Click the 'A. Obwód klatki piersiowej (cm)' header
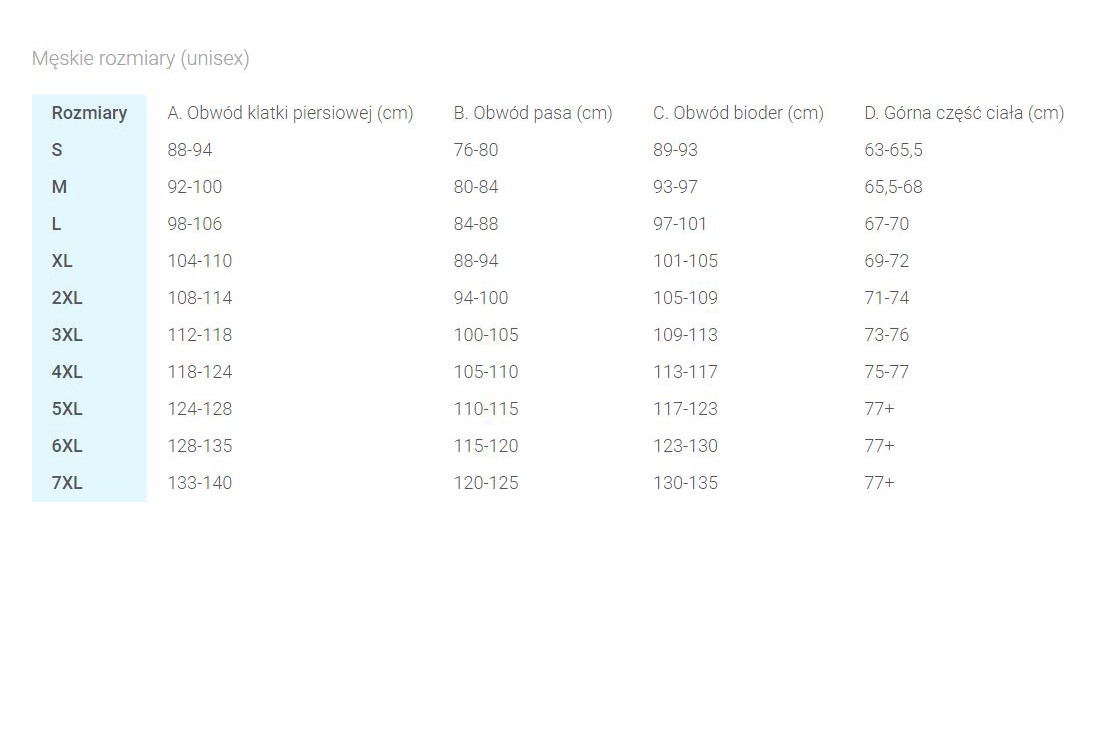 [290, 113]
